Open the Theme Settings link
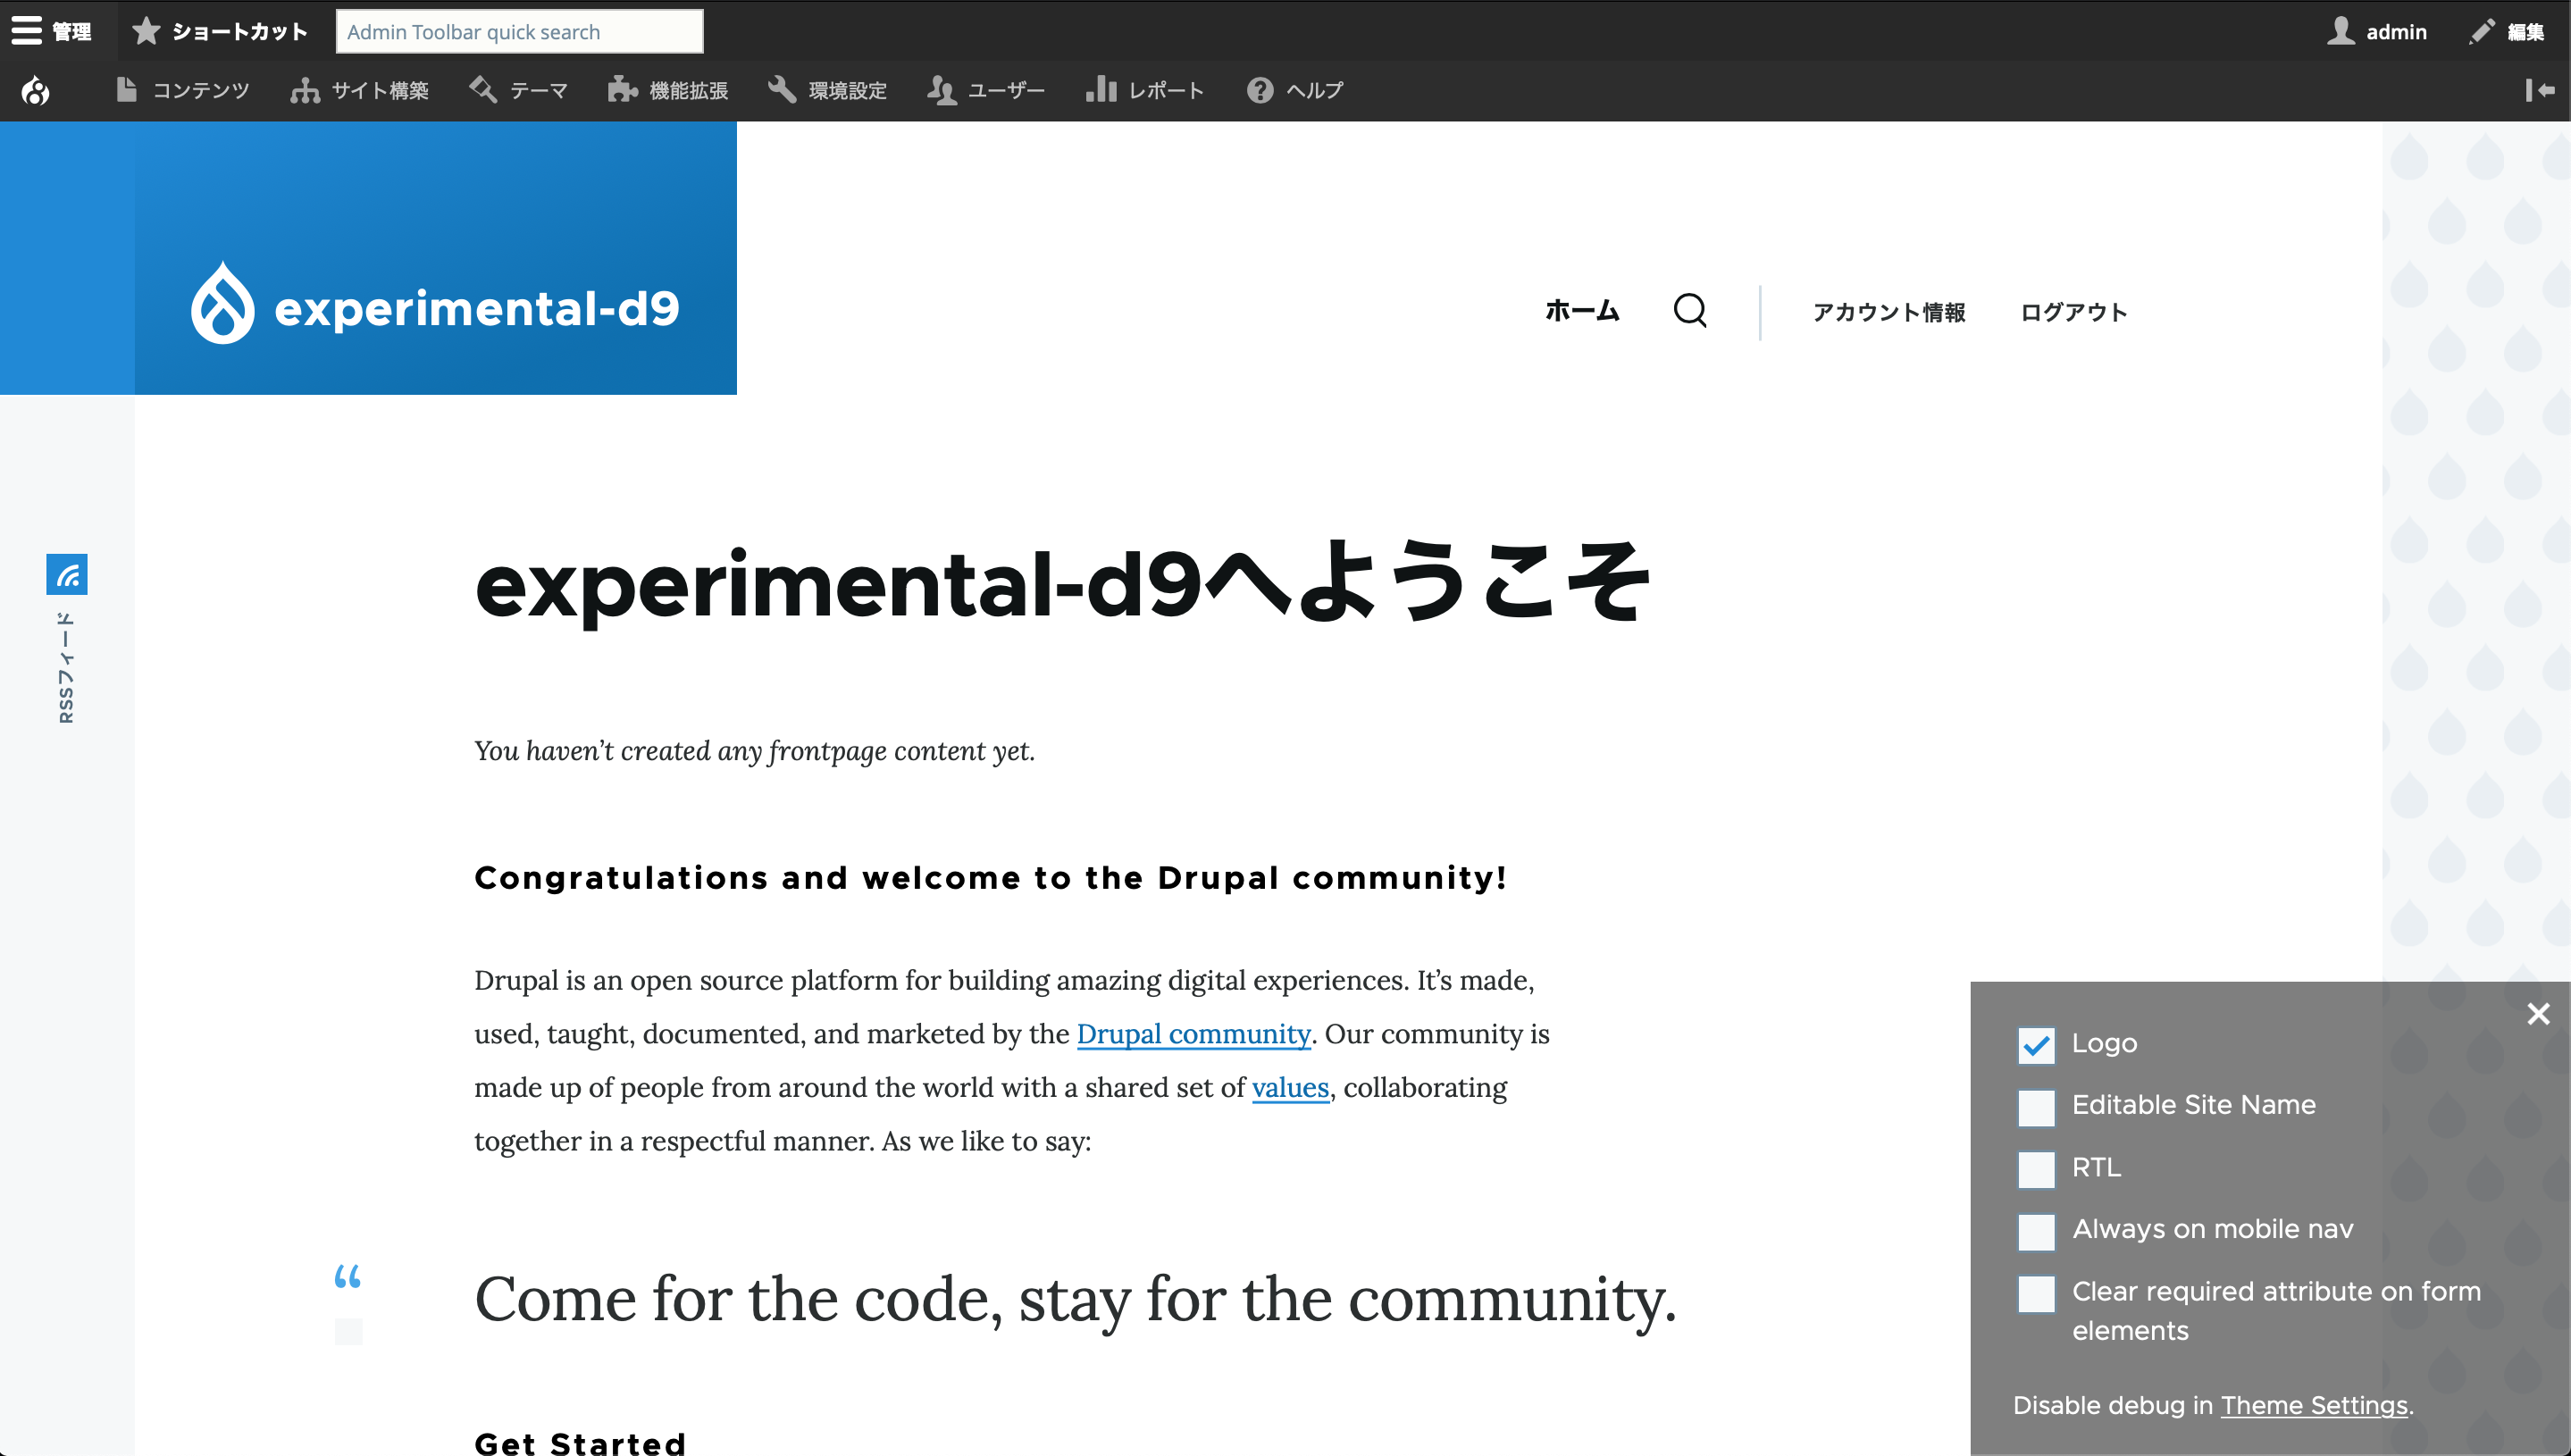This screenshot has width=2571, height=1456. [2314, 1405]
